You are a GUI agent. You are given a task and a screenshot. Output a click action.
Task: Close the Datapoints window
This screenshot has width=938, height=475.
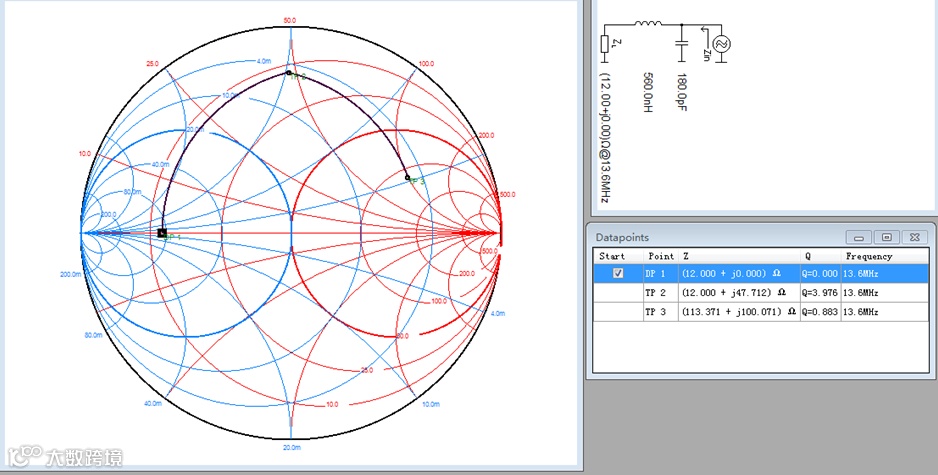click(914, 237)
